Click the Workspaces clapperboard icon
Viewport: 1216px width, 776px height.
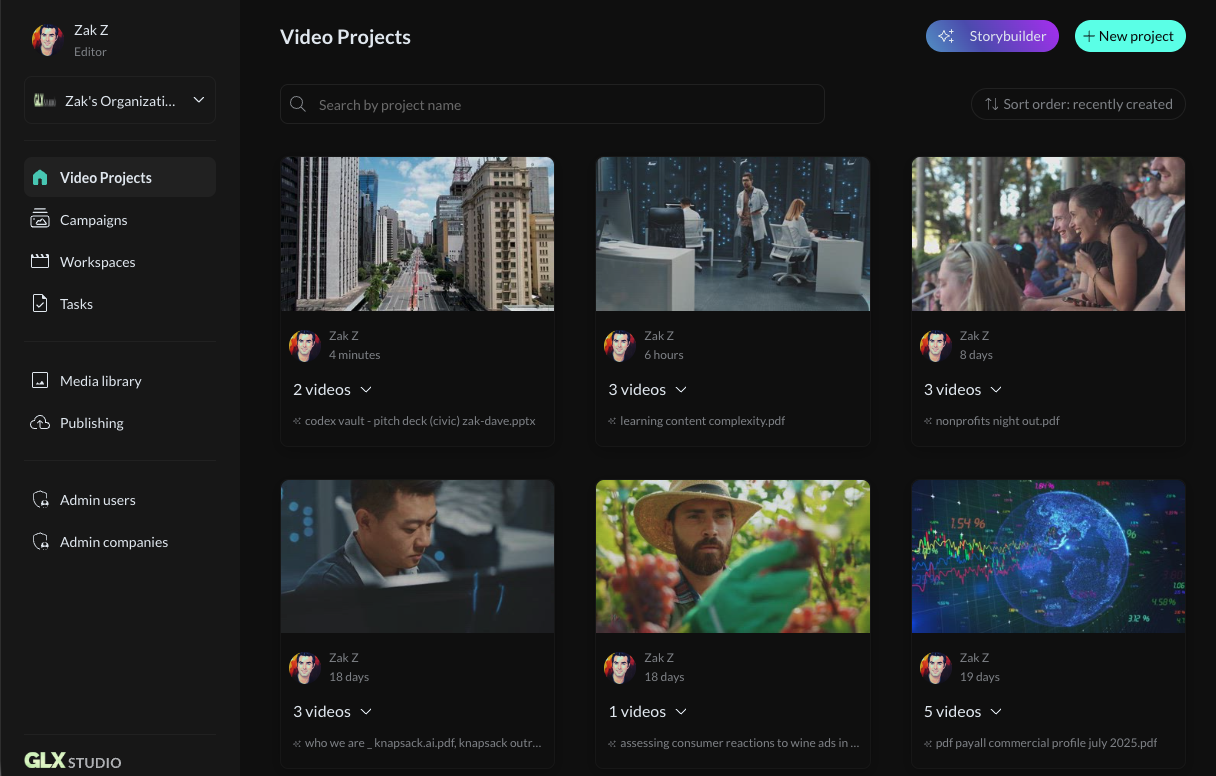click(x=40, y=262)
